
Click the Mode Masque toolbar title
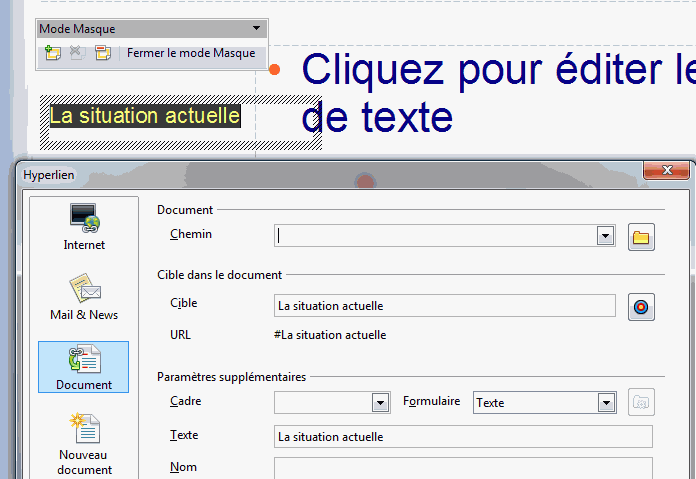pyautogui.click(x=77, y=29)
